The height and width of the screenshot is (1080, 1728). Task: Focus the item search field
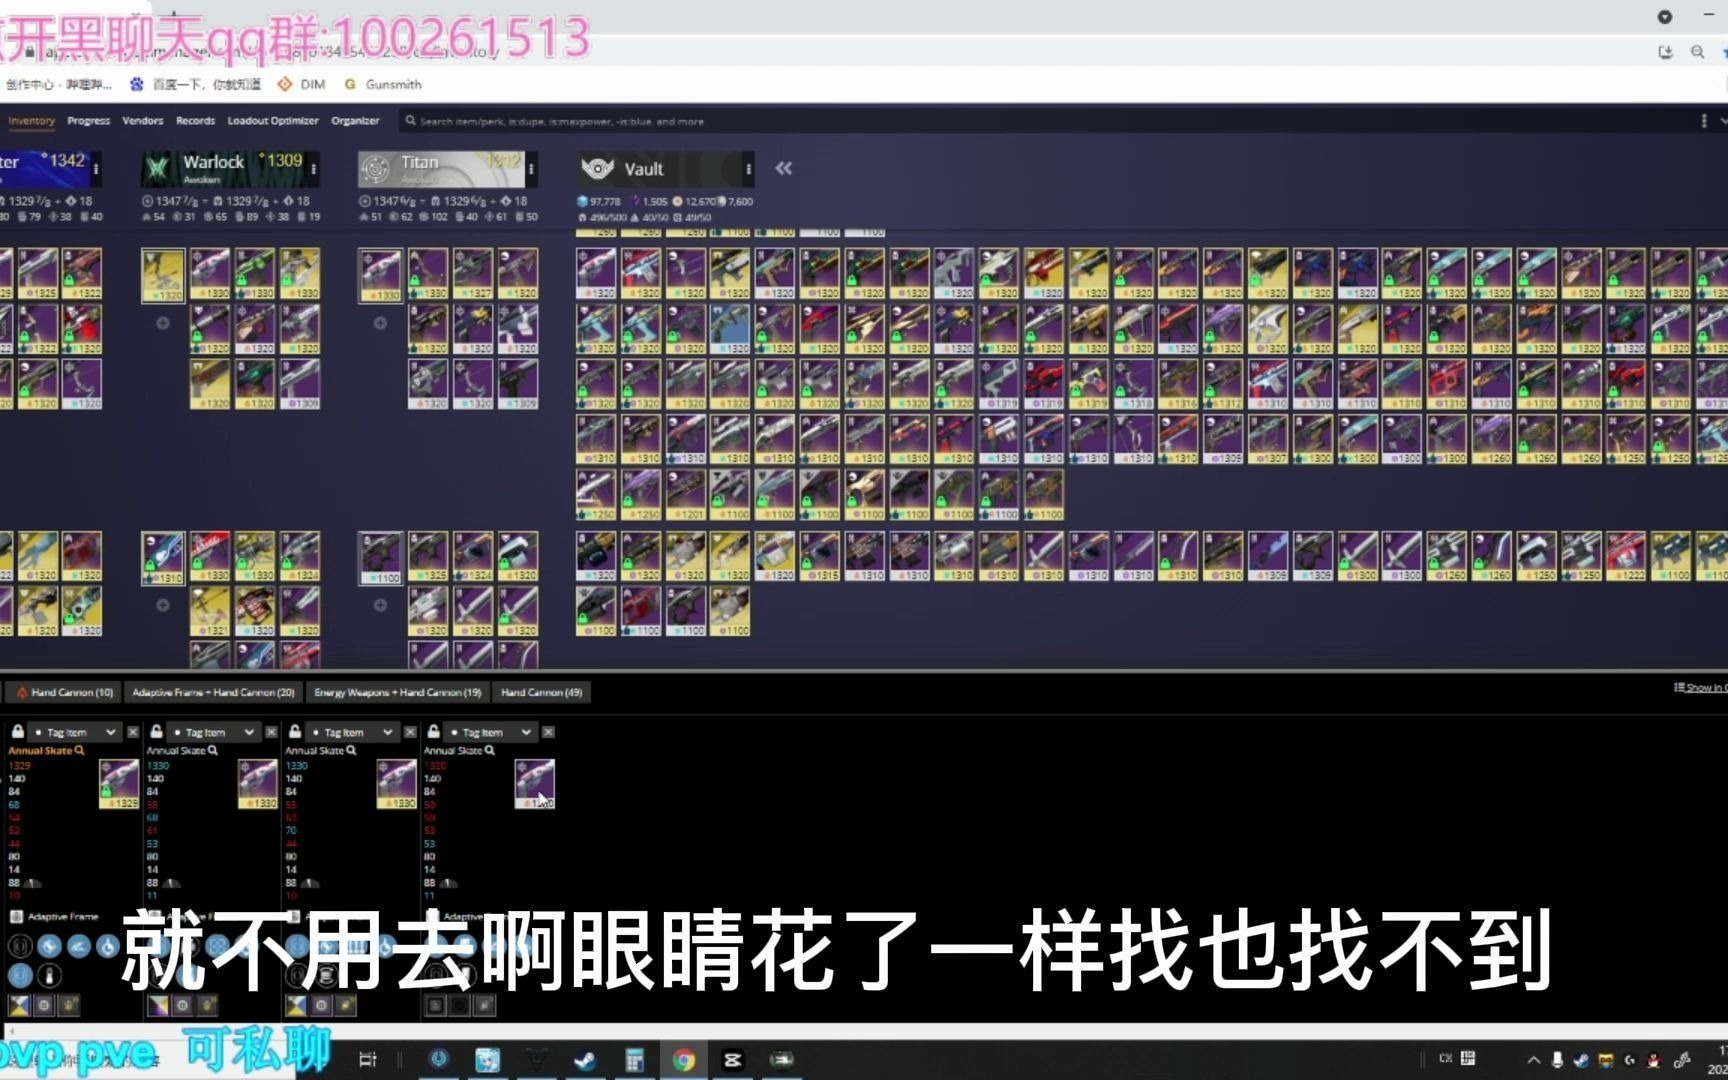[x=1040, y=121]
